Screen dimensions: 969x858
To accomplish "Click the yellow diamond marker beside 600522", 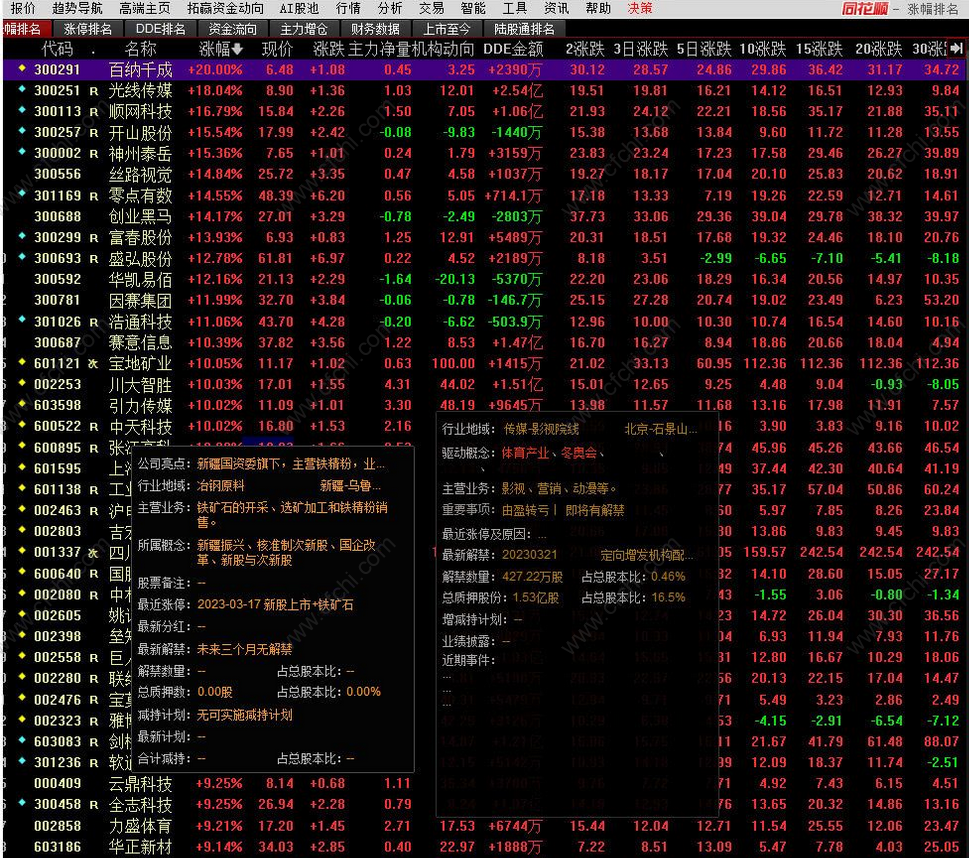I will [22, 425].
